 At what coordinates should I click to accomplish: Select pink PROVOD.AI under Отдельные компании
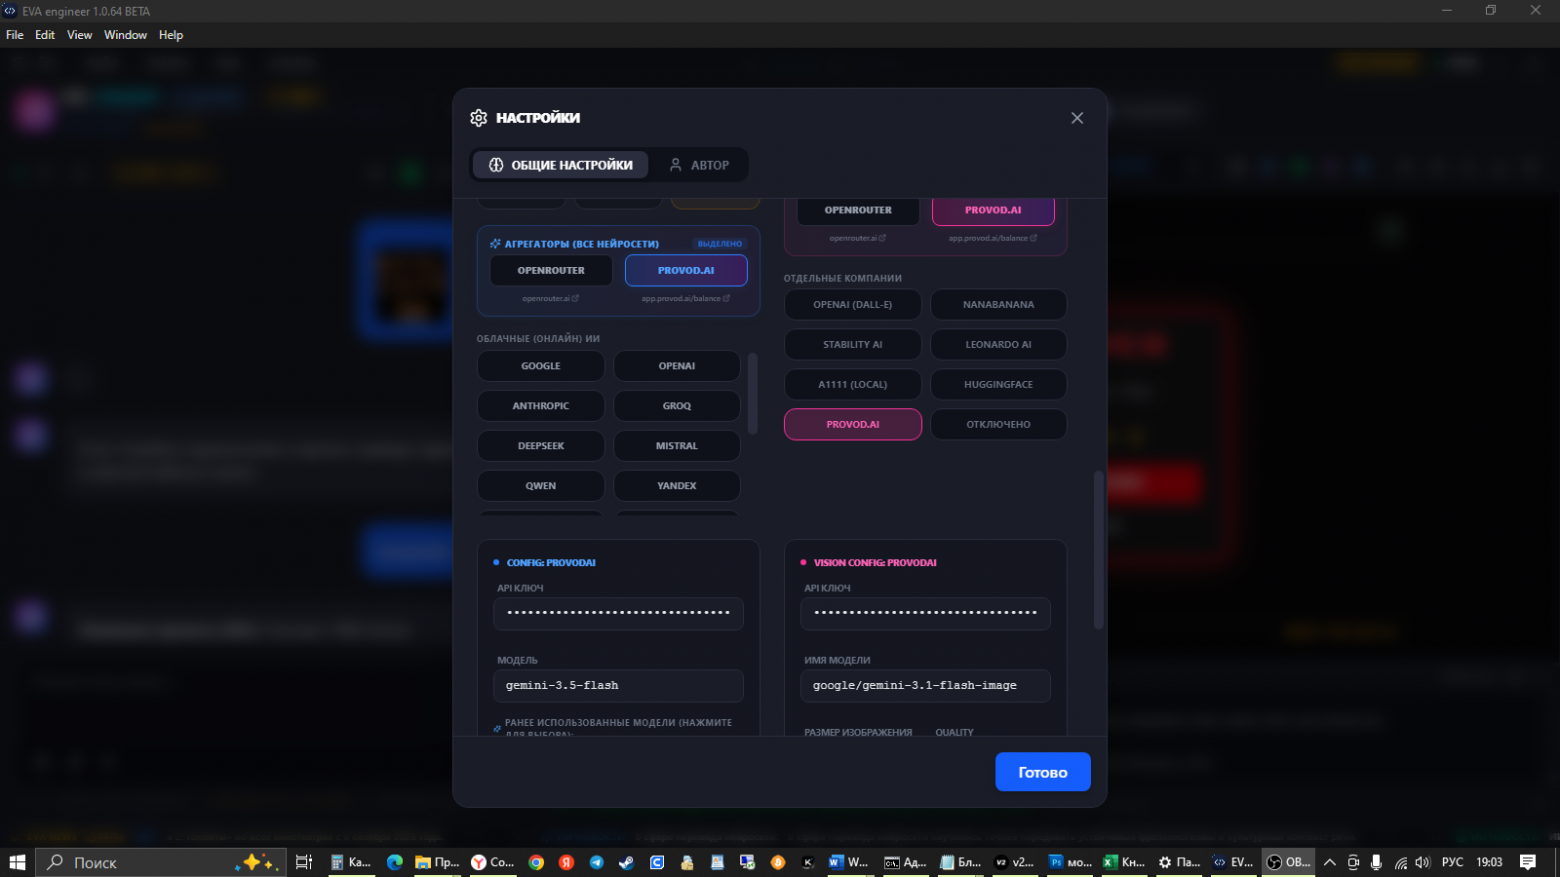click(853, 424)
